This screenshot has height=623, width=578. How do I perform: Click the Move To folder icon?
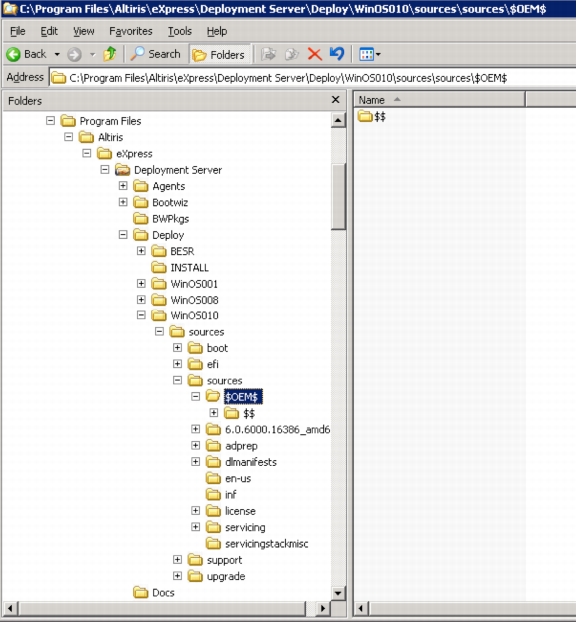(x=269, y=54)
